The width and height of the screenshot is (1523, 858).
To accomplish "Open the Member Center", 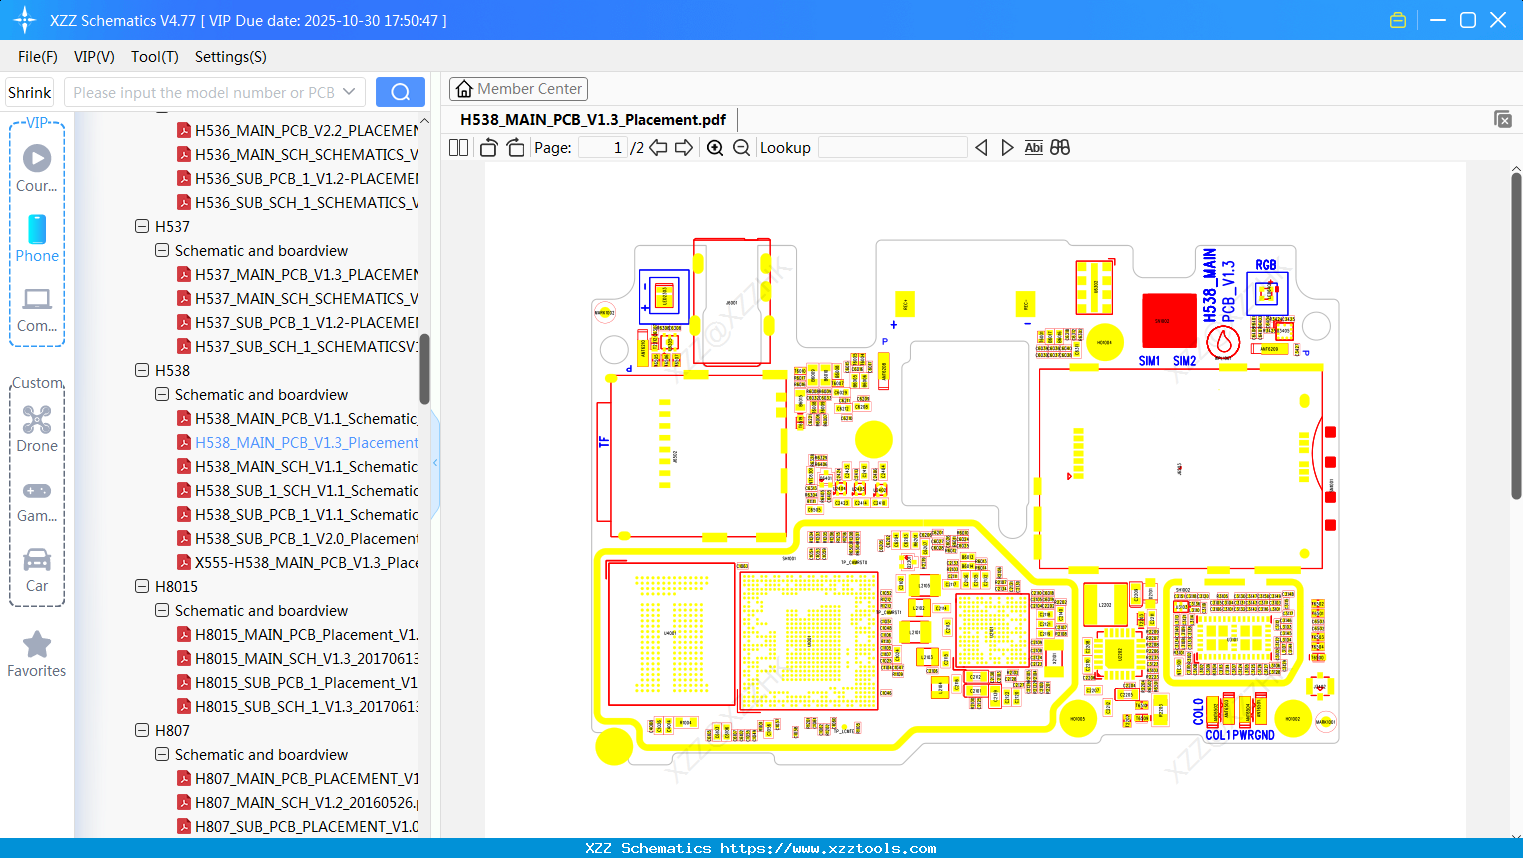I will [x=518, y=88].
